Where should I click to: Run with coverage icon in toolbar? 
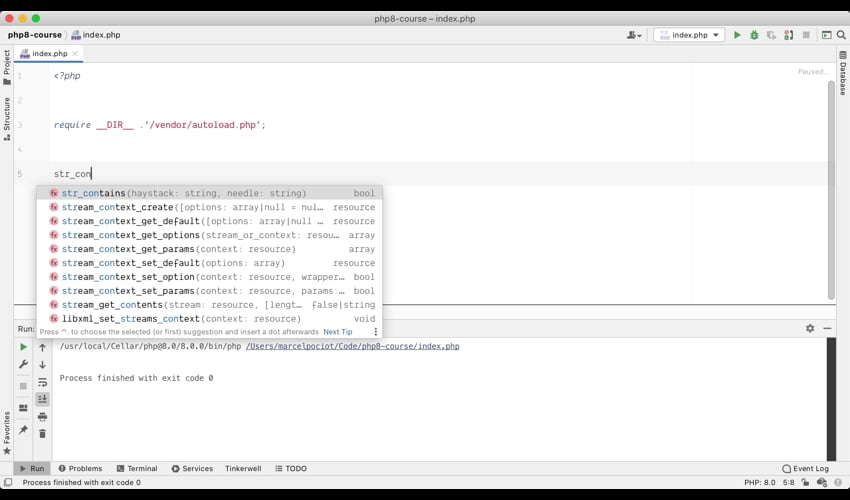(x=771, y=35)
